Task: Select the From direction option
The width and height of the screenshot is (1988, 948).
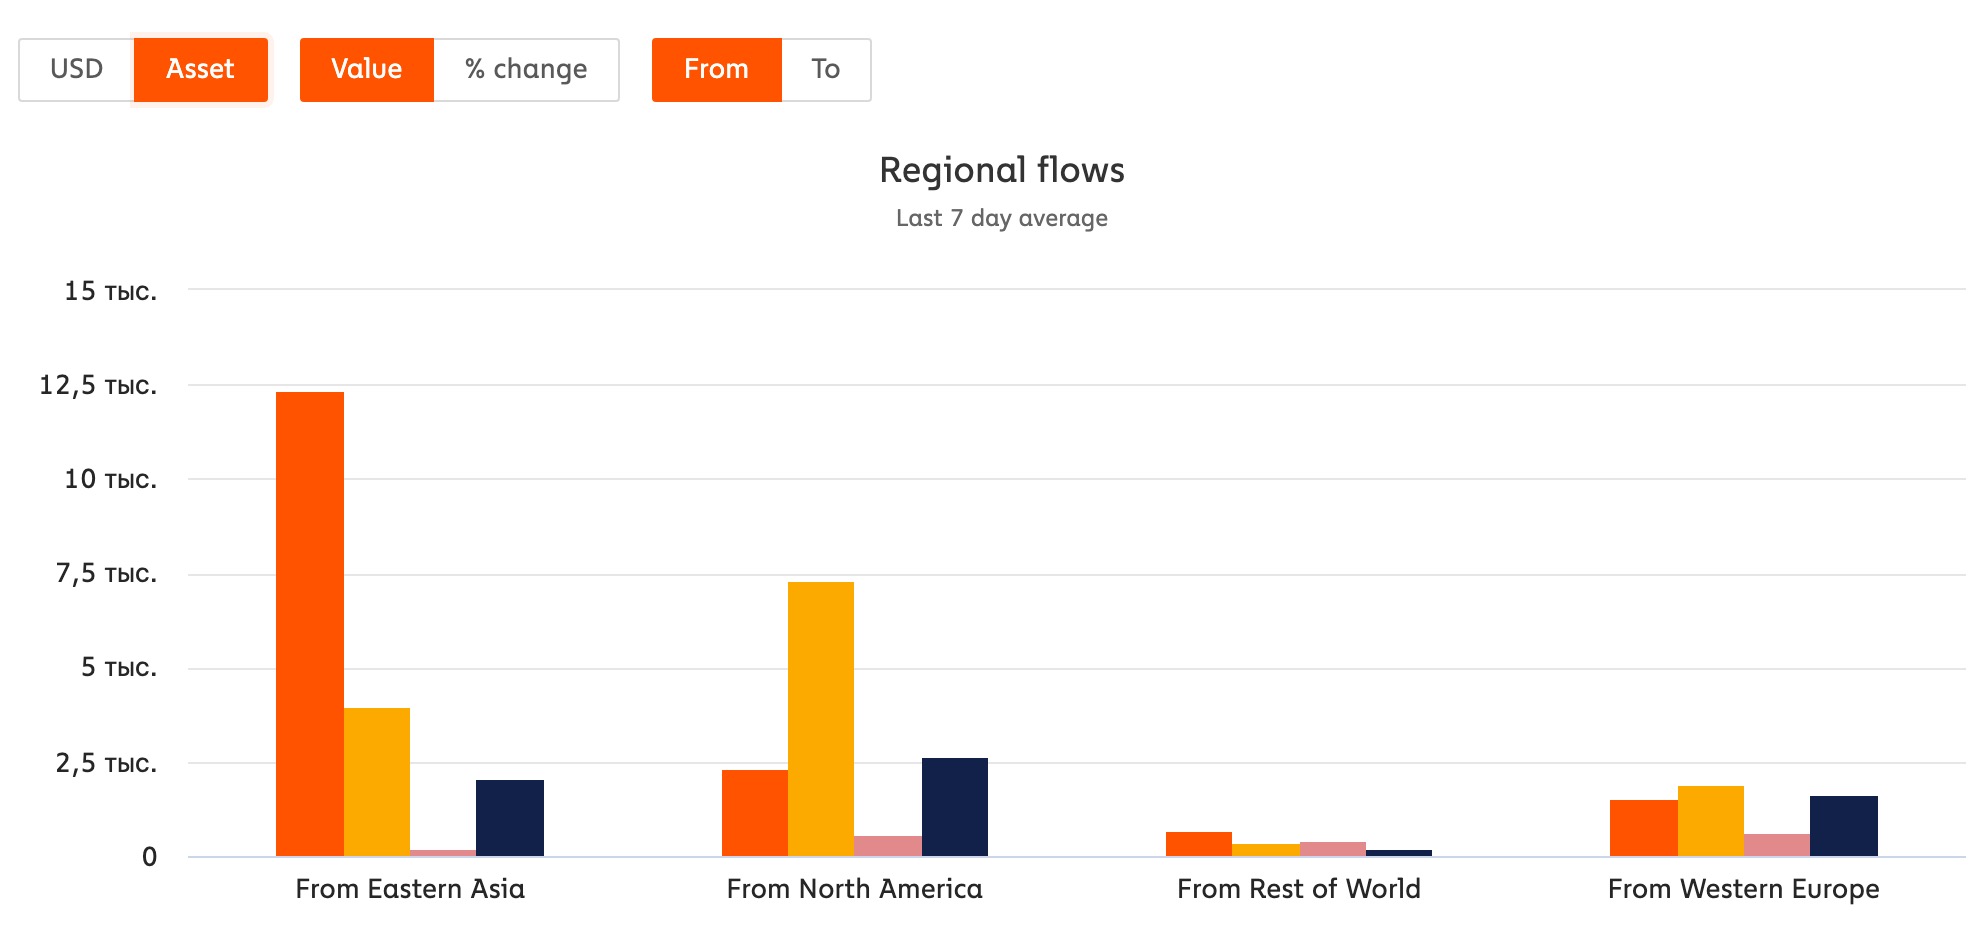Action: pyautogui.click(x=716, y=69)
